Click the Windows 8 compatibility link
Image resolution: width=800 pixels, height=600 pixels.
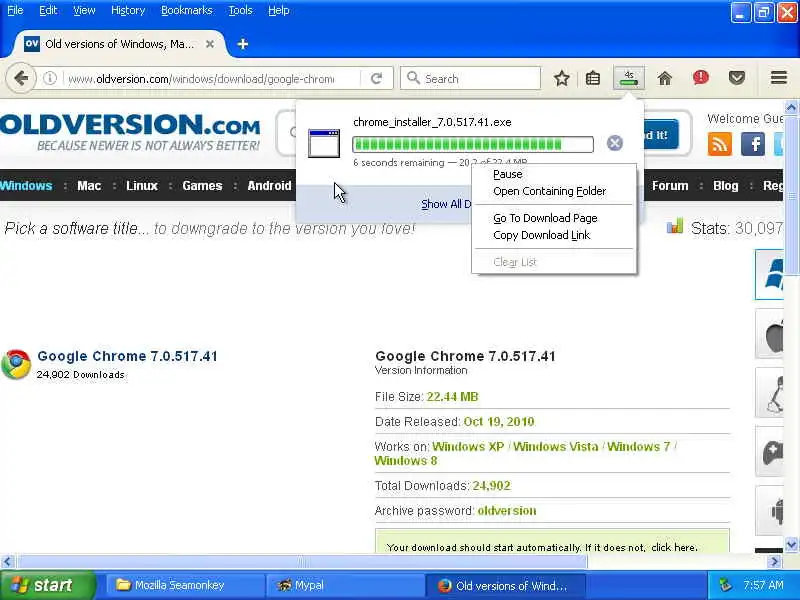coord(406,461)
